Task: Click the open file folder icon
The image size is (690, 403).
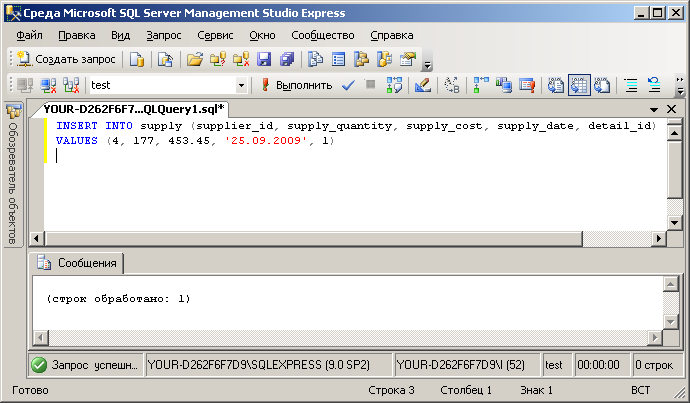Action: point(195,59)
